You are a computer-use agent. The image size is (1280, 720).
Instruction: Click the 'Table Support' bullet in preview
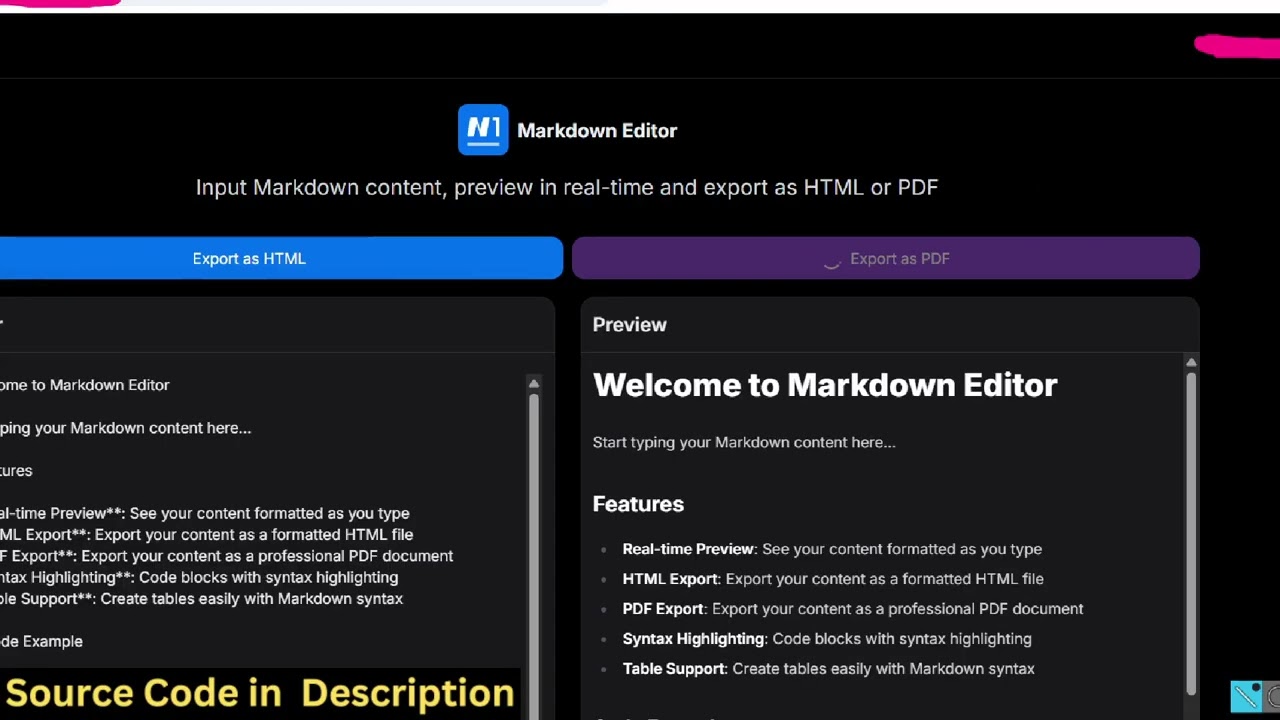828,669
